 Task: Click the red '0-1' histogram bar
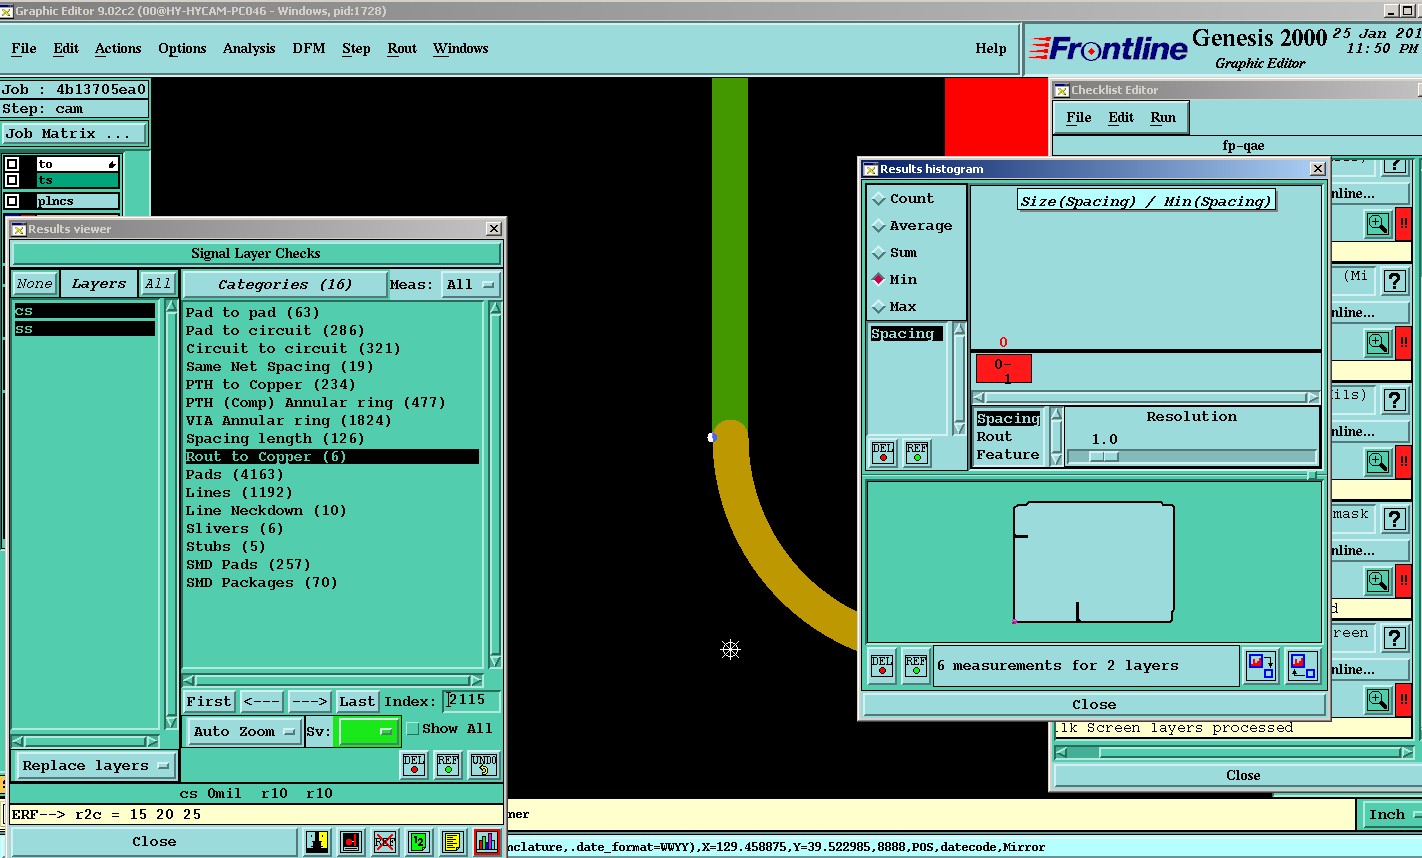tap(1003, 369)
